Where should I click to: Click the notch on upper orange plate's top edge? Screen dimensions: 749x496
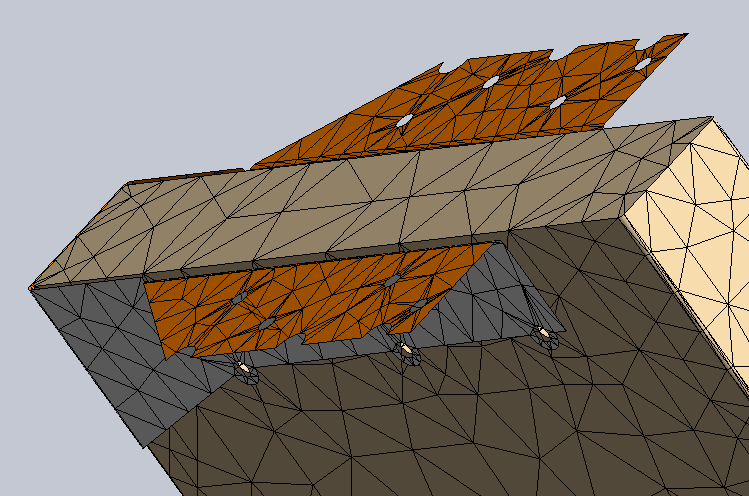442,67
